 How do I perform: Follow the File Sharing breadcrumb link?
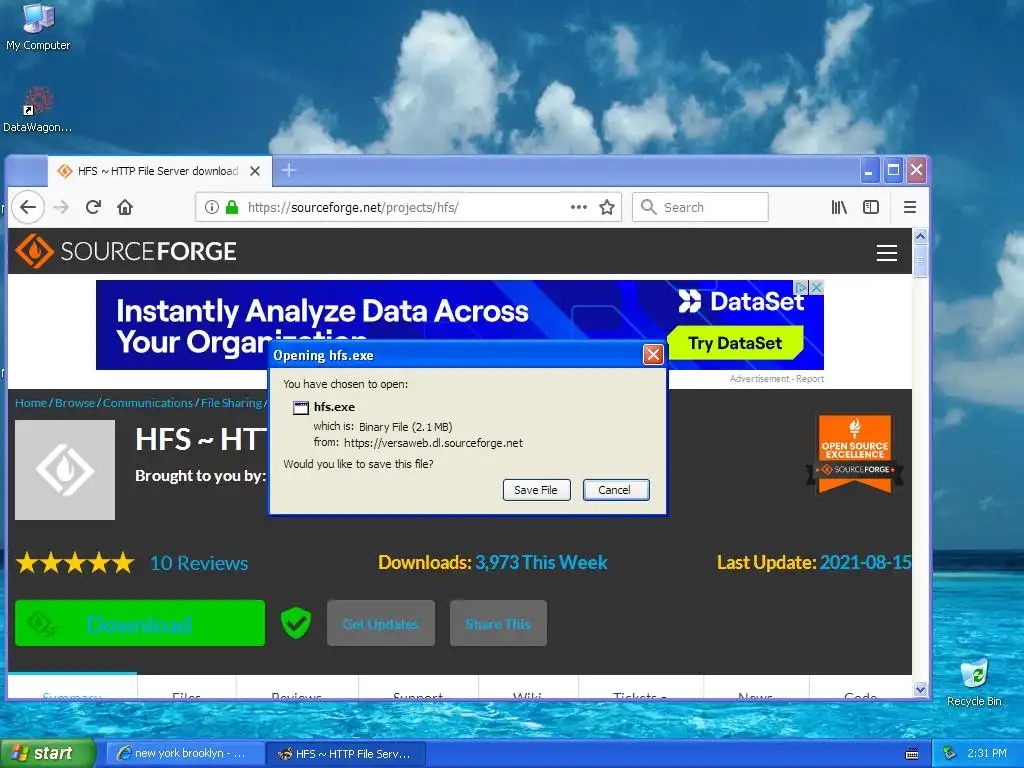click(231, 403)
